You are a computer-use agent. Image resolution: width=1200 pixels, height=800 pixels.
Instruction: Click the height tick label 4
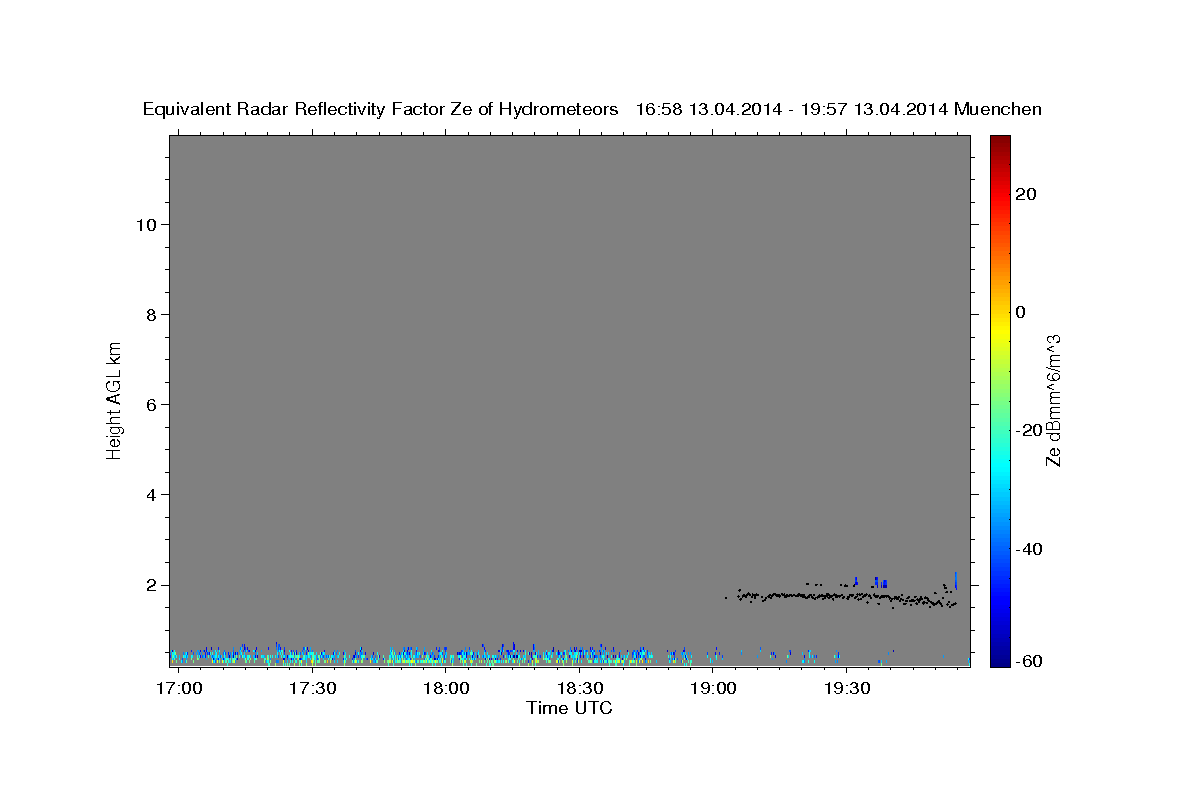tap(150, 495)
